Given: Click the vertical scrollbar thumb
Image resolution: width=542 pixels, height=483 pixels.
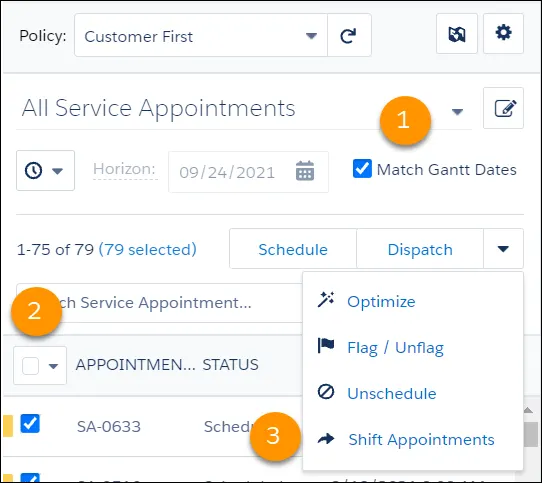Looking at the screenshot, I should pos(530,434).
